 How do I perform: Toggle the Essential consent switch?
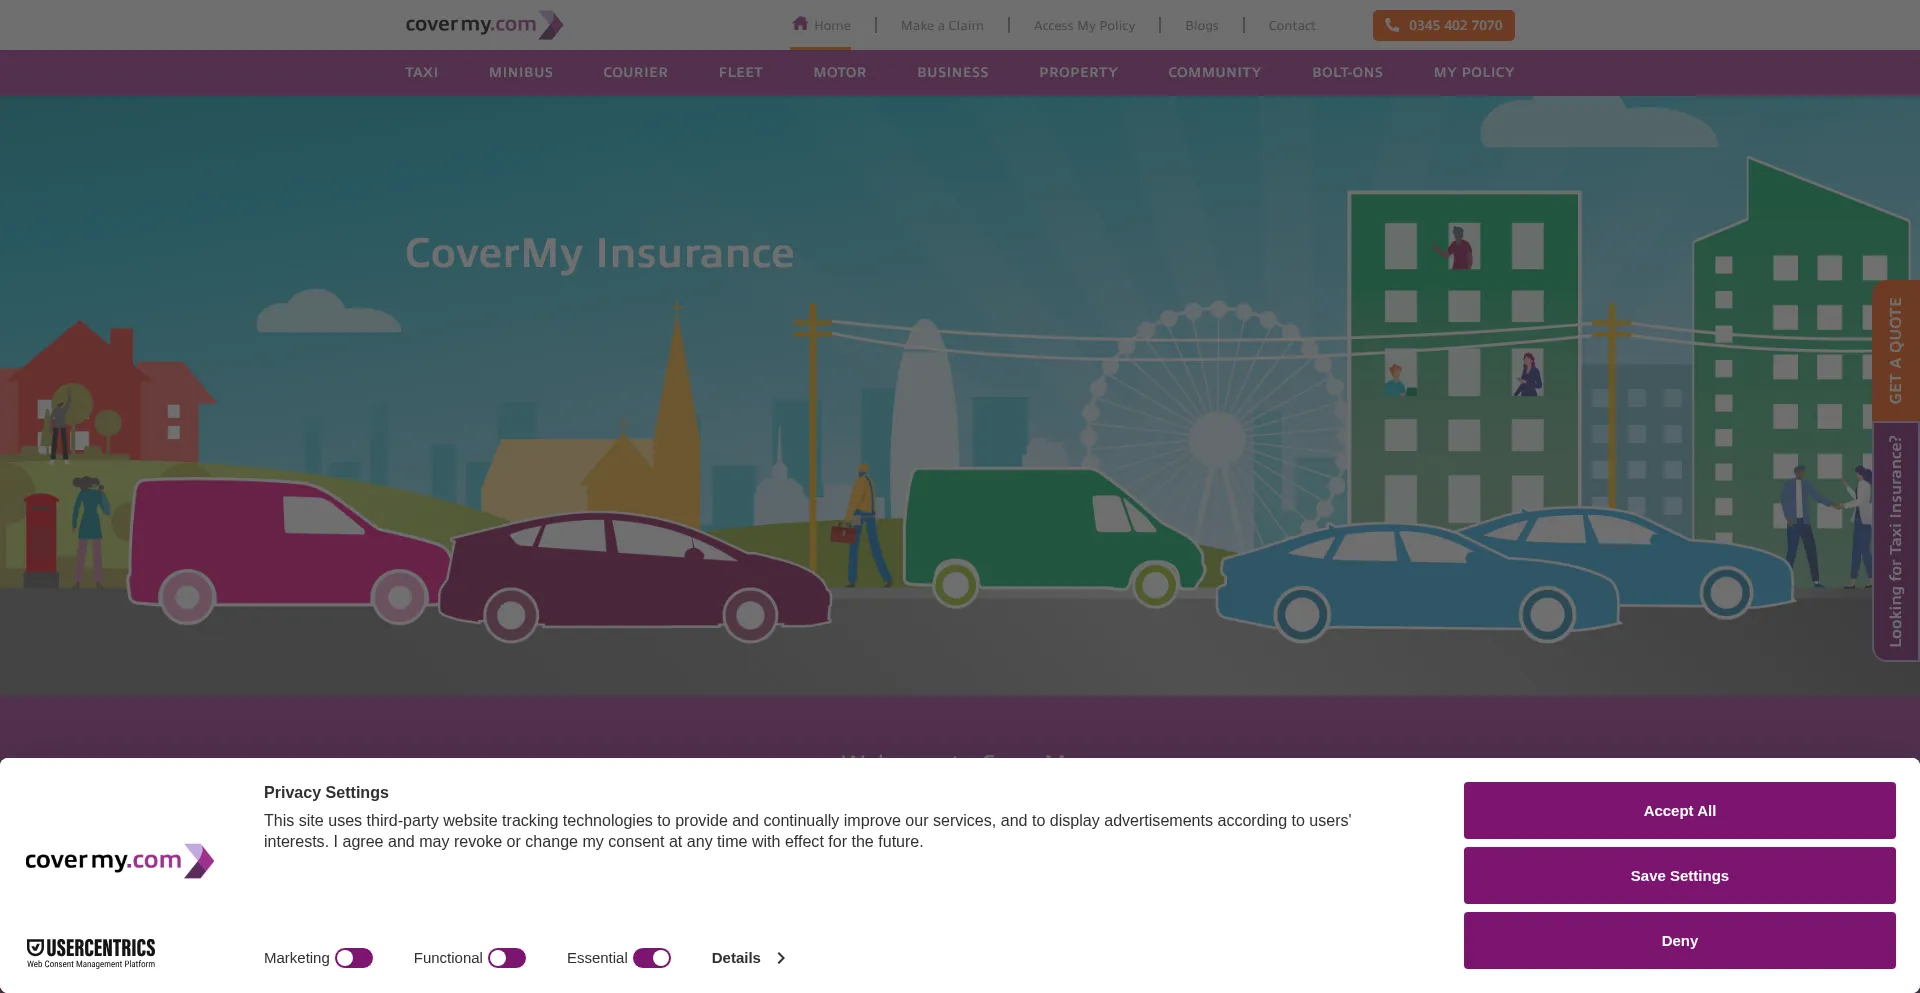652,958
